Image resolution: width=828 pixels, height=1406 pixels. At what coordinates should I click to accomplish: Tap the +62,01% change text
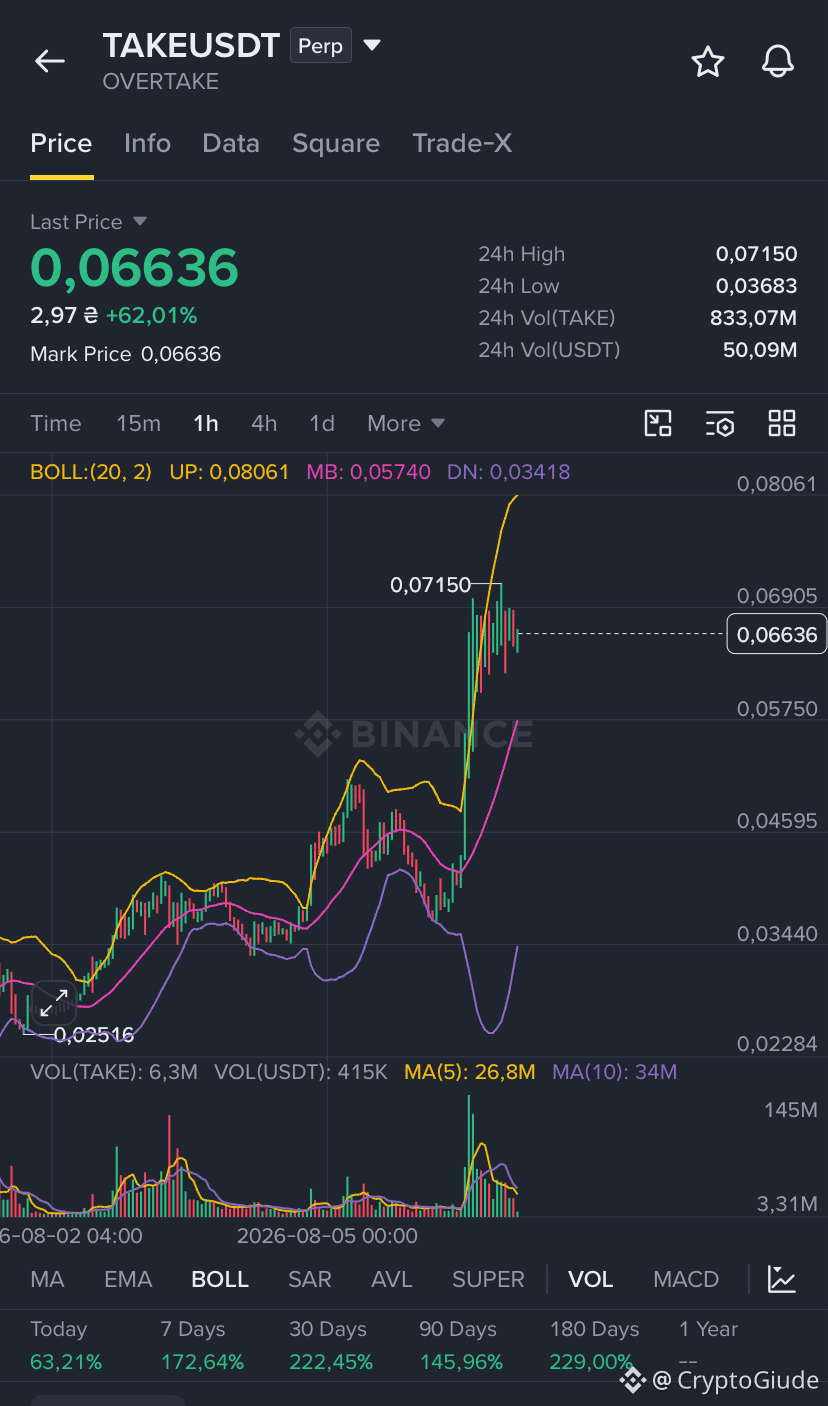[151, 316]
